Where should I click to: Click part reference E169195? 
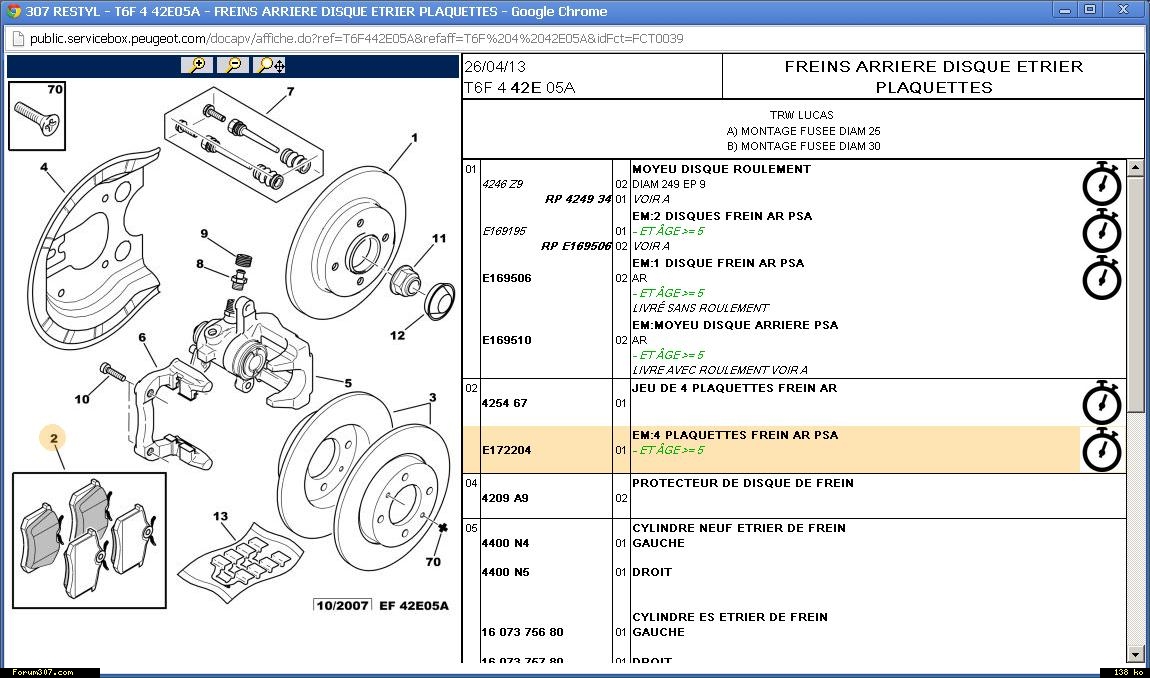tap(504, 230)
